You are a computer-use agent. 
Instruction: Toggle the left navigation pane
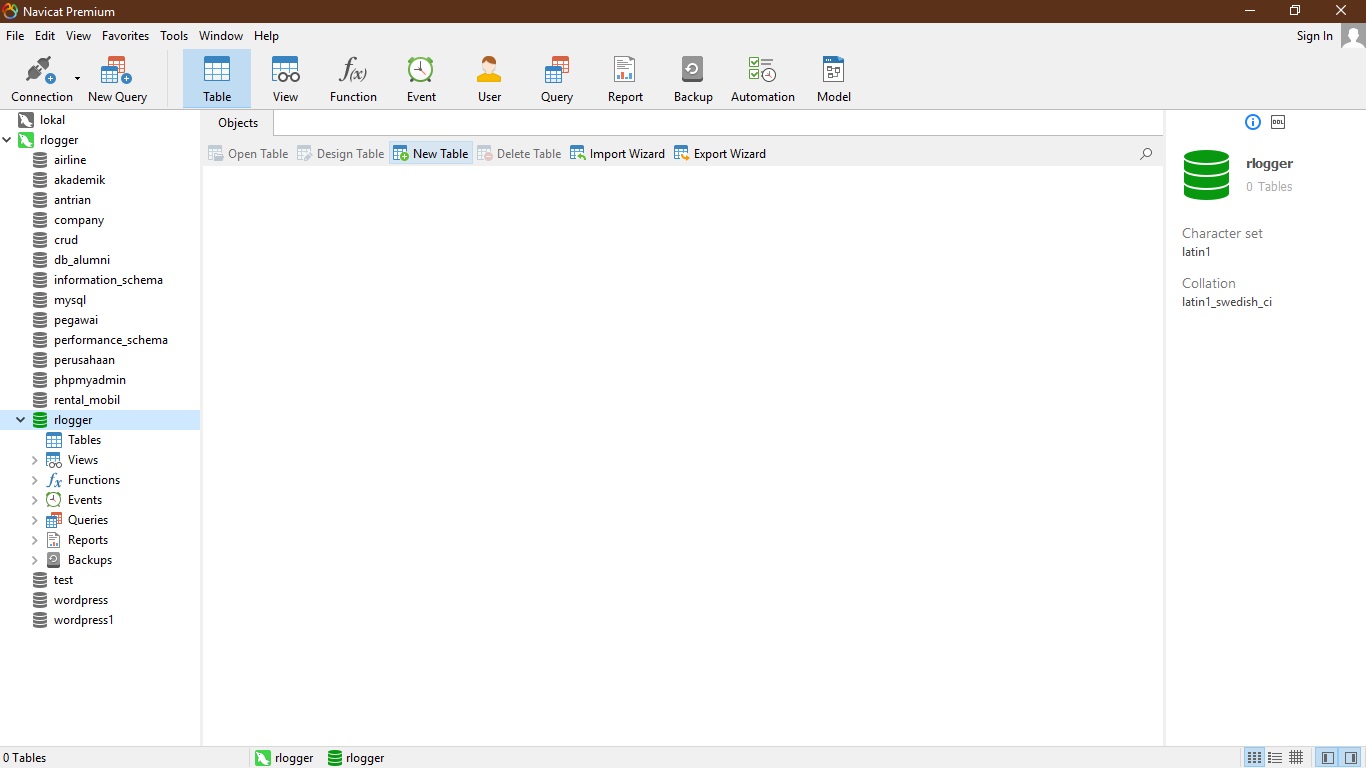(1328, 758)
